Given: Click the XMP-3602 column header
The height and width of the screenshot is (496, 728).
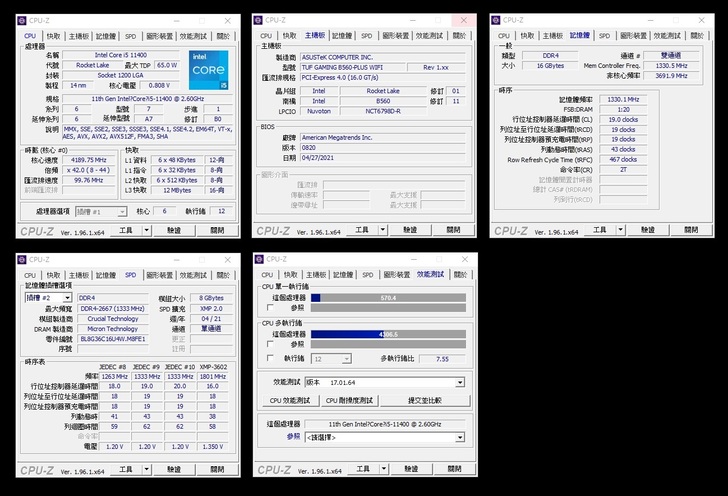Looking at the screenshot, I should coord(213,366).
